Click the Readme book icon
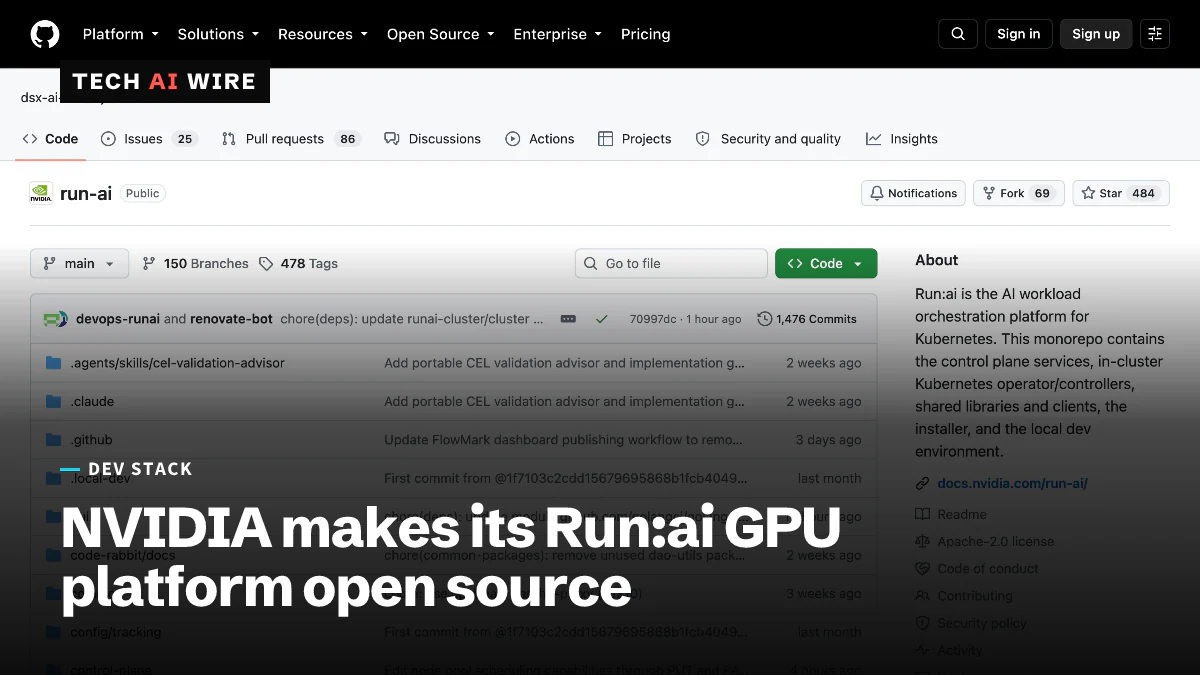 point(922,514)
